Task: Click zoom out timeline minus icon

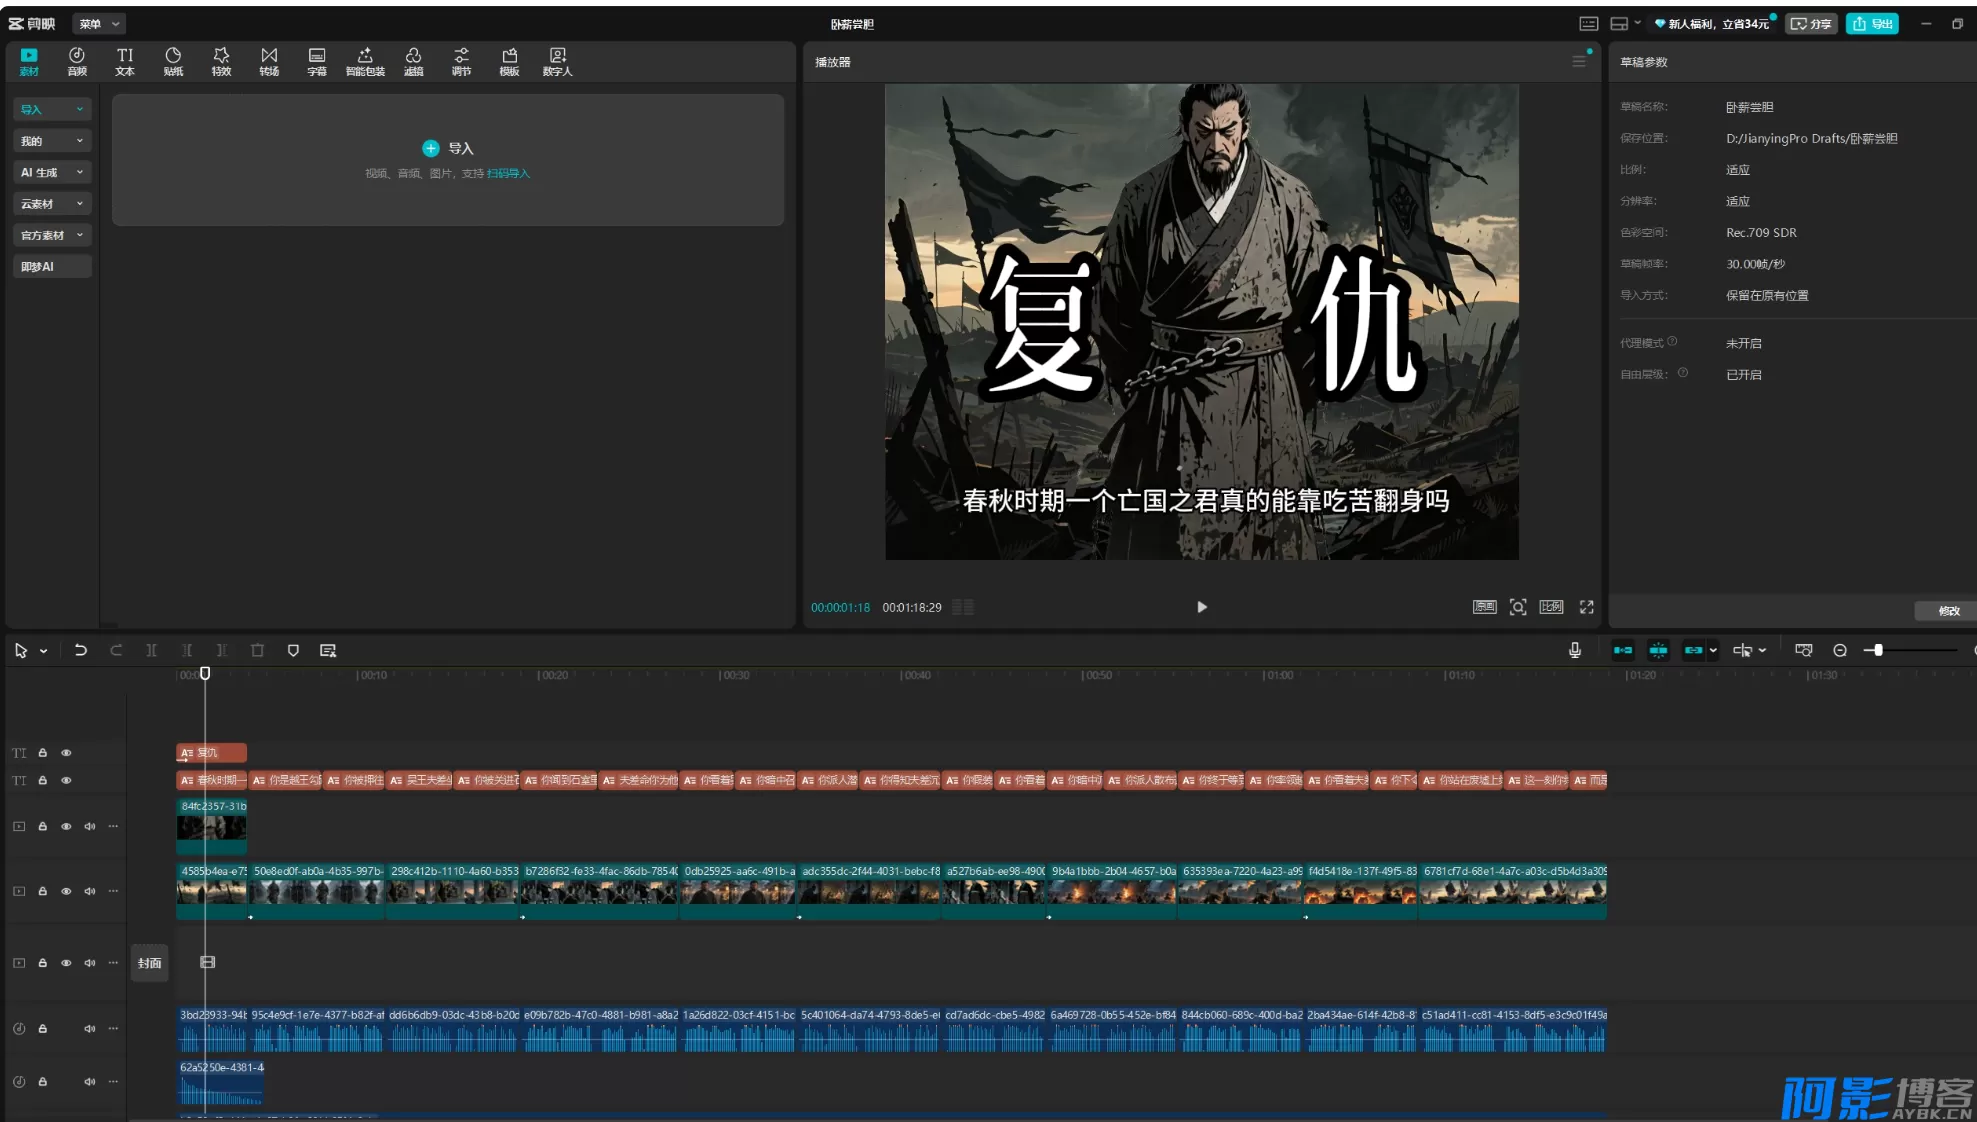Action: pos(1840,650)
